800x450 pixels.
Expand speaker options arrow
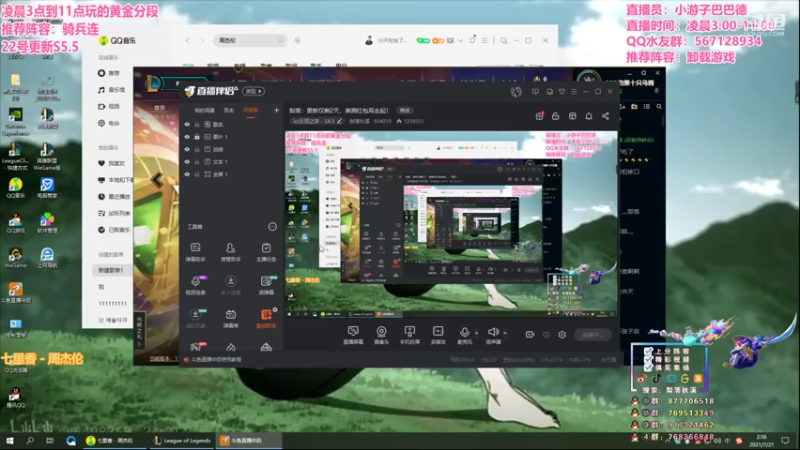505,333
